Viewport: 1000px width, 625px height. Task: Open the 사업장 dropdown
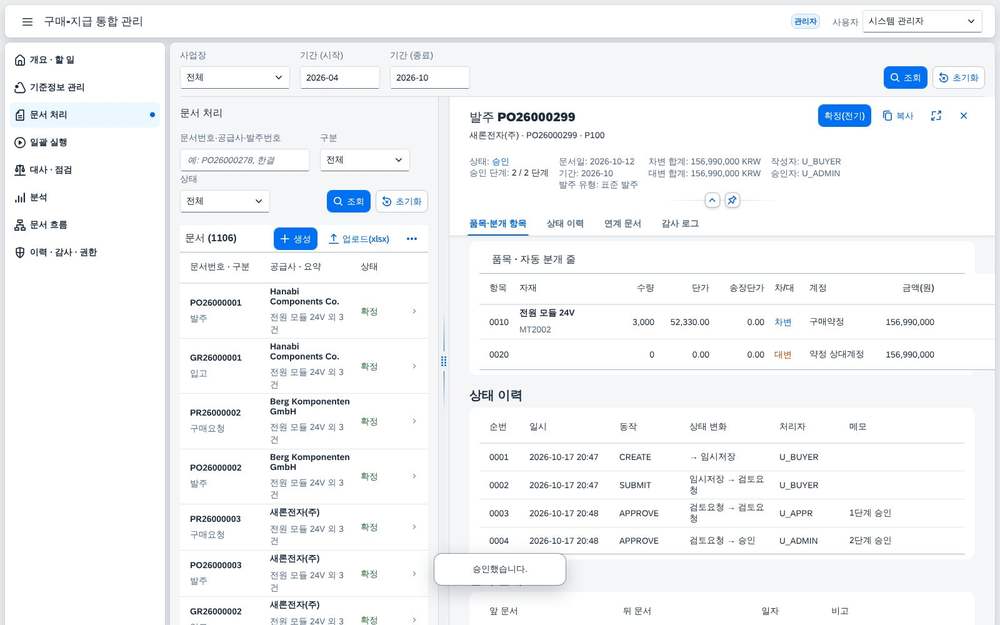[235, 78]
